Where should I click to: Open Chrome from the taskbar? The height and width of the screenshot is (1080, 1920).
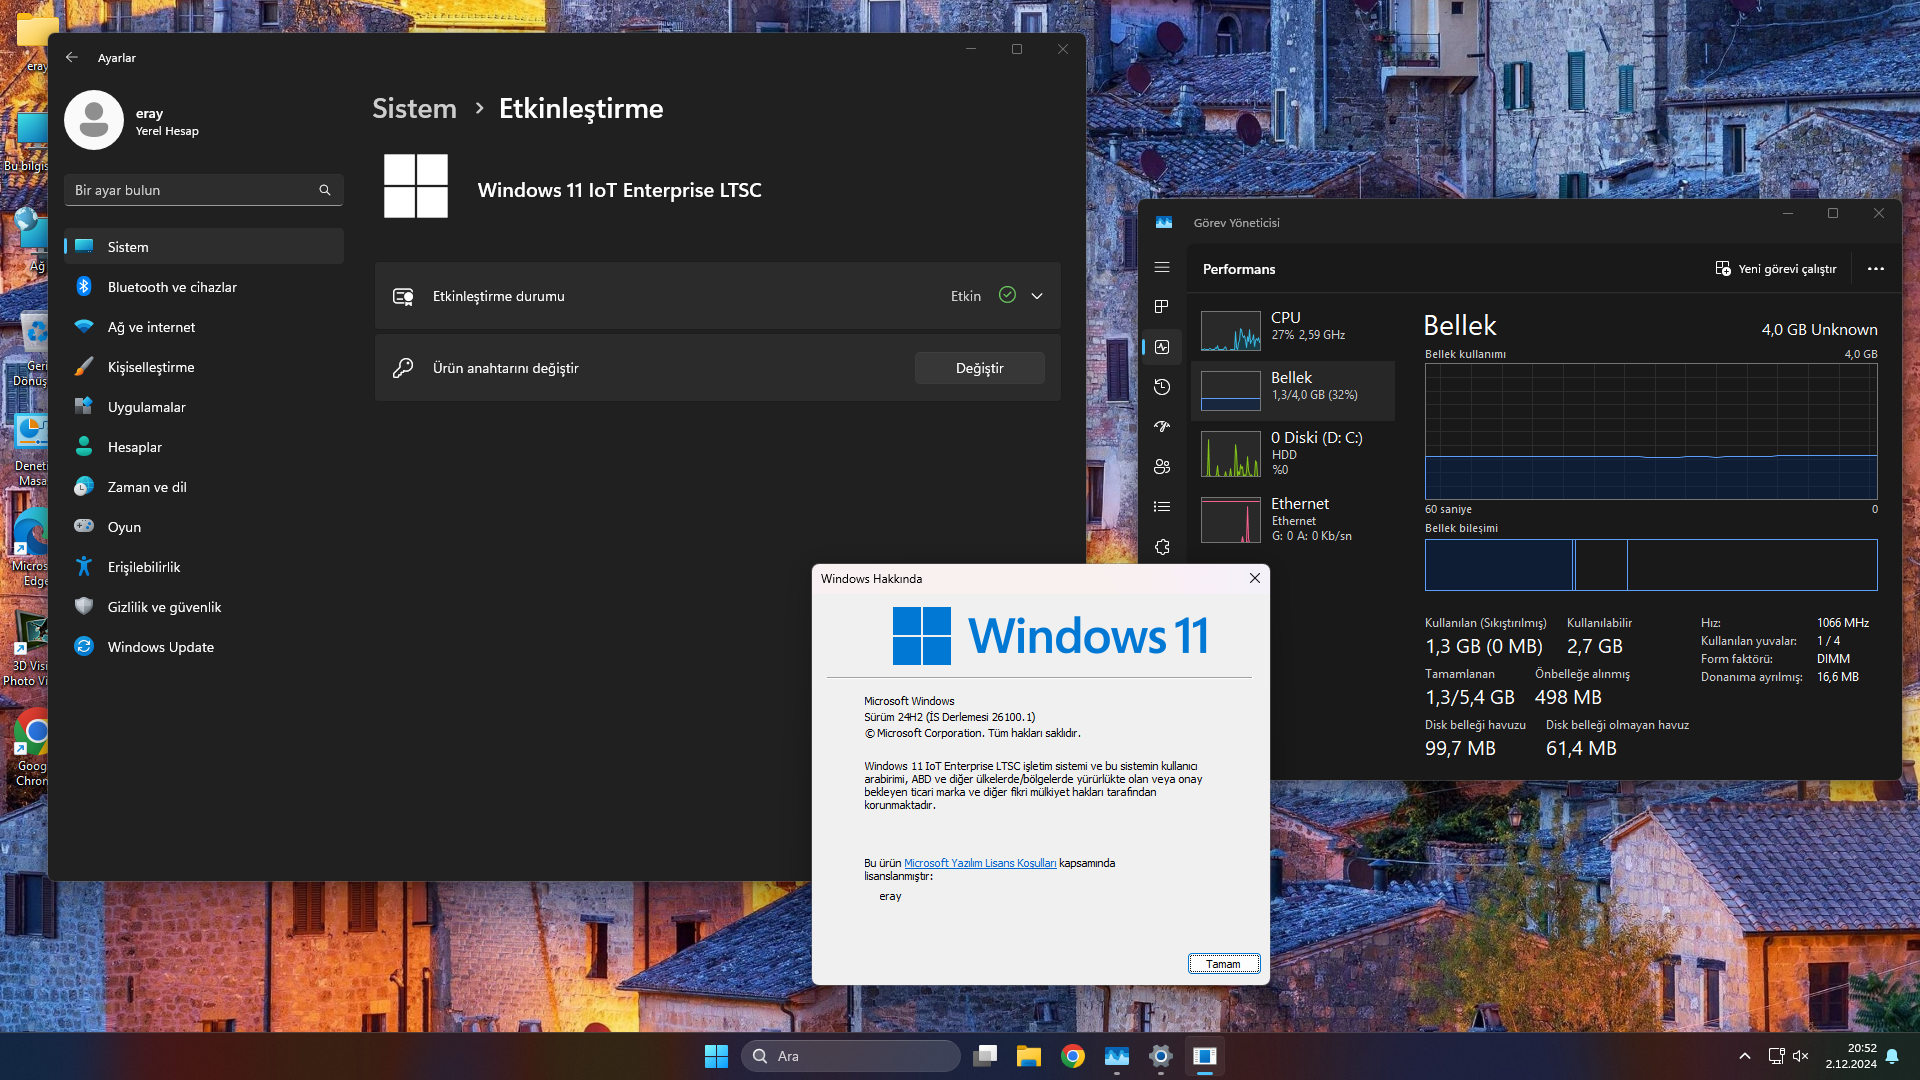[x=1073, y=1056]
